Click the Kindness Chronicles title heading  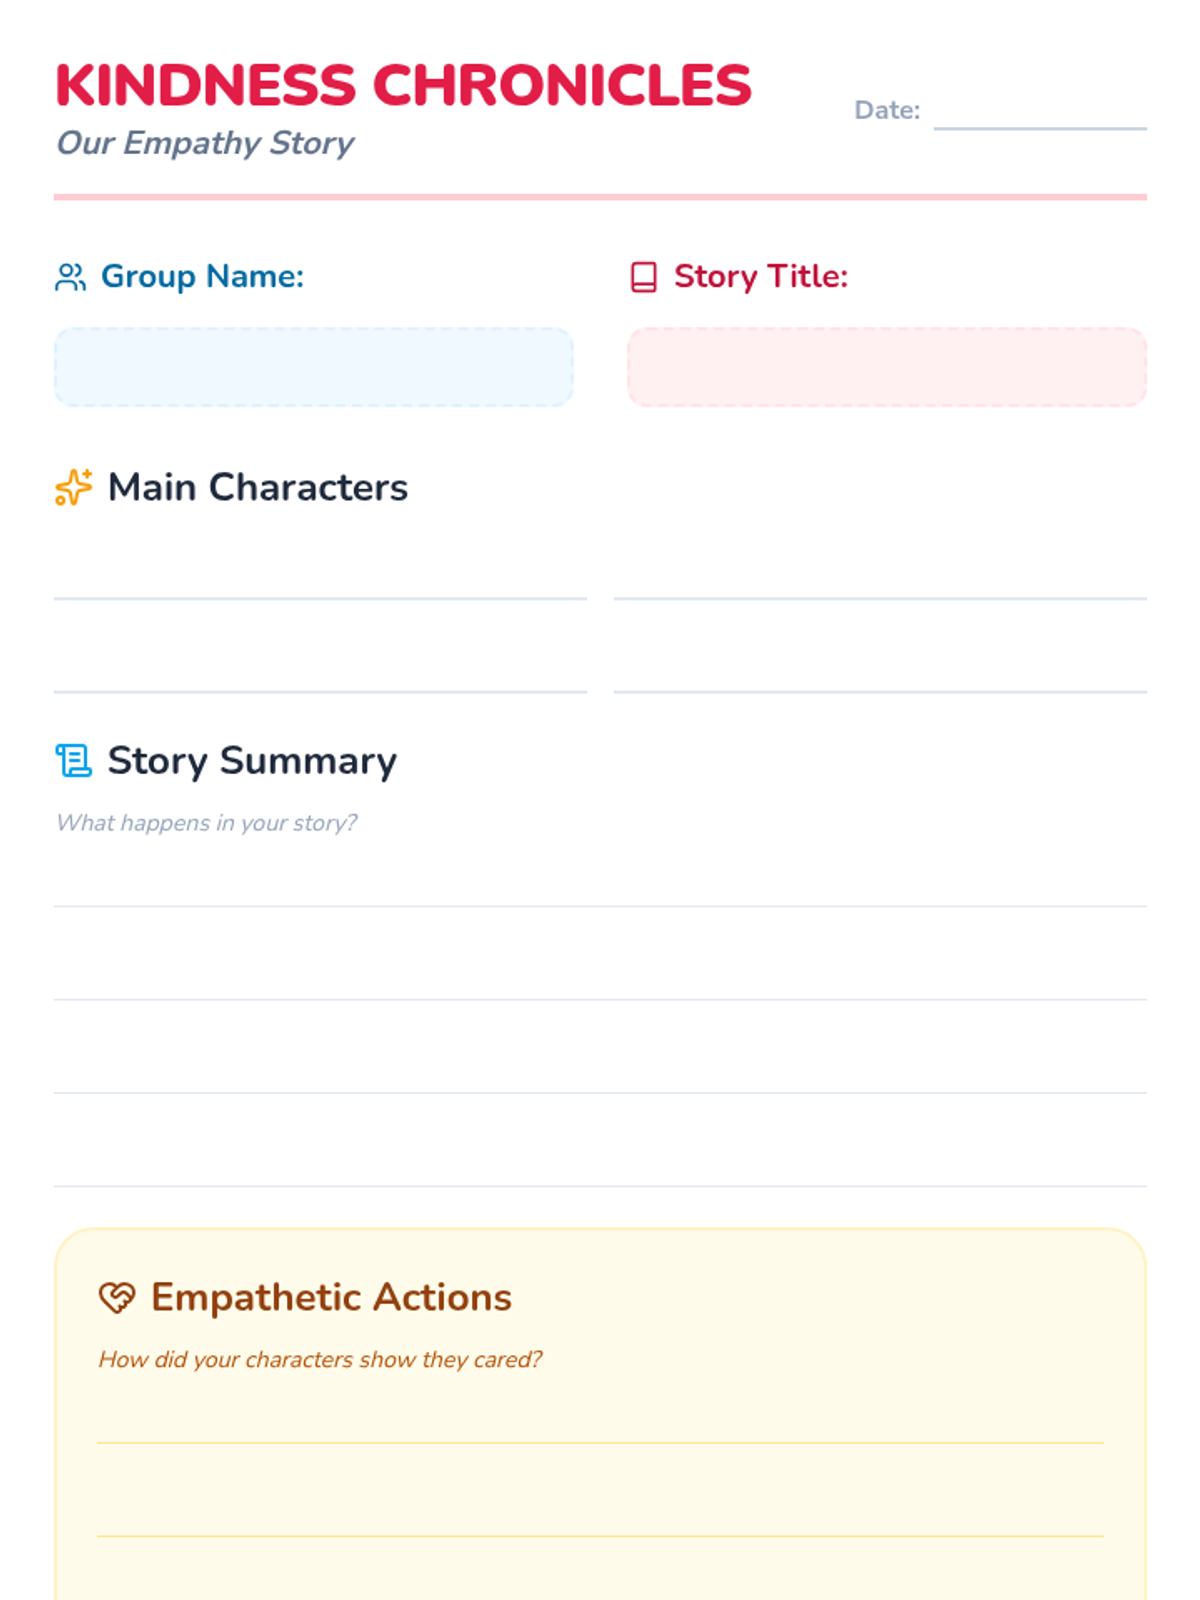[x=403, y=85]
